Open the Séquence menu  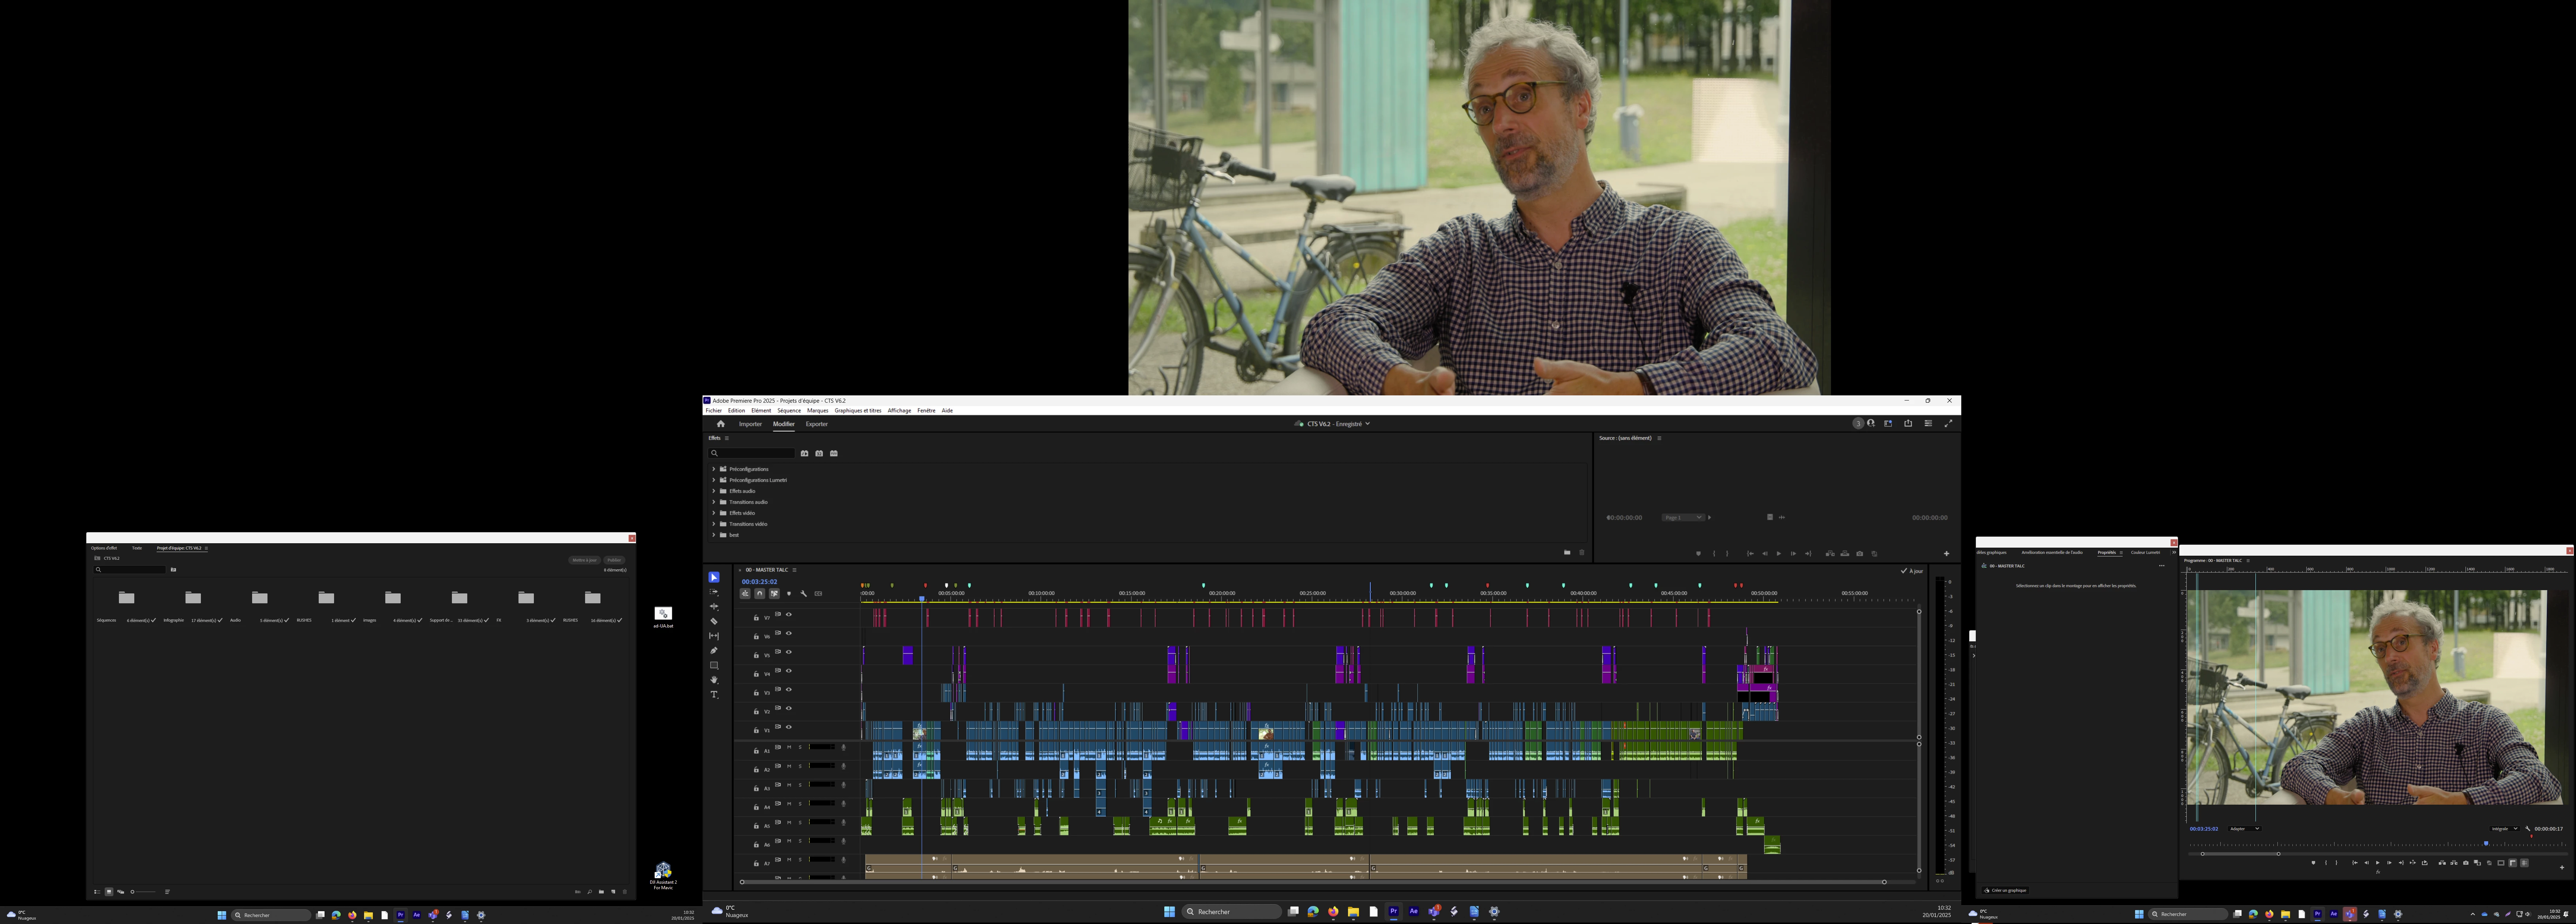[x=789, y=411]
